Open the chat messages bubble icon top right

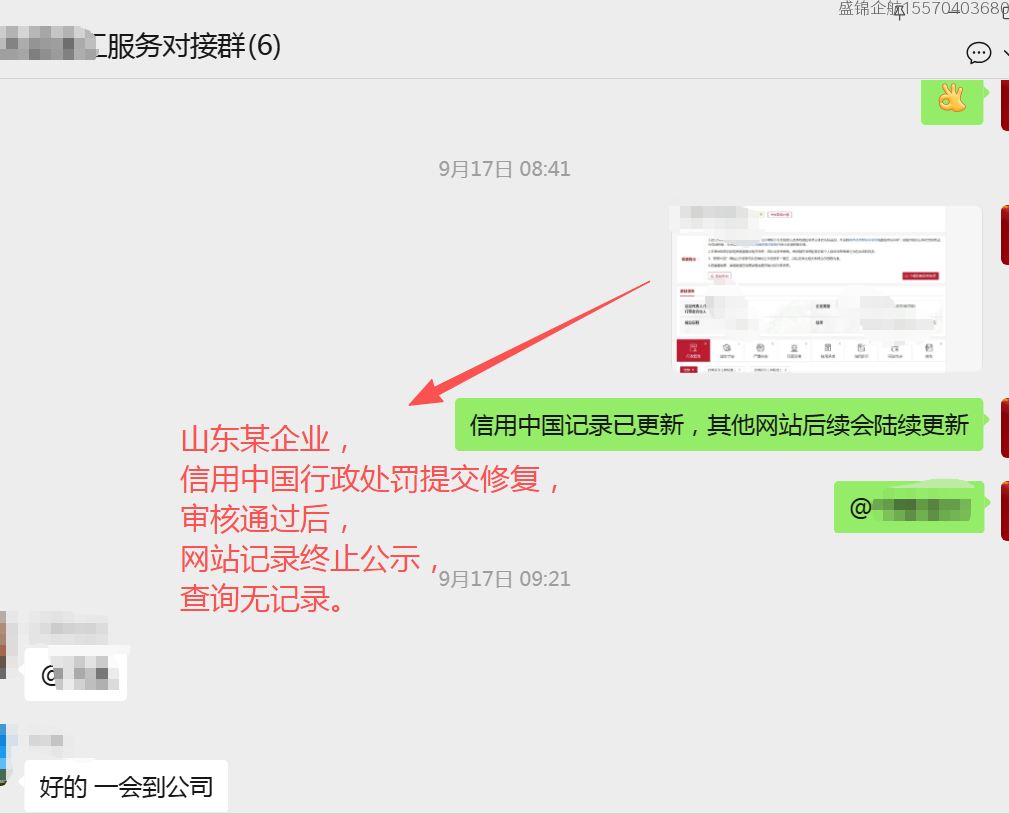[978, 52]
